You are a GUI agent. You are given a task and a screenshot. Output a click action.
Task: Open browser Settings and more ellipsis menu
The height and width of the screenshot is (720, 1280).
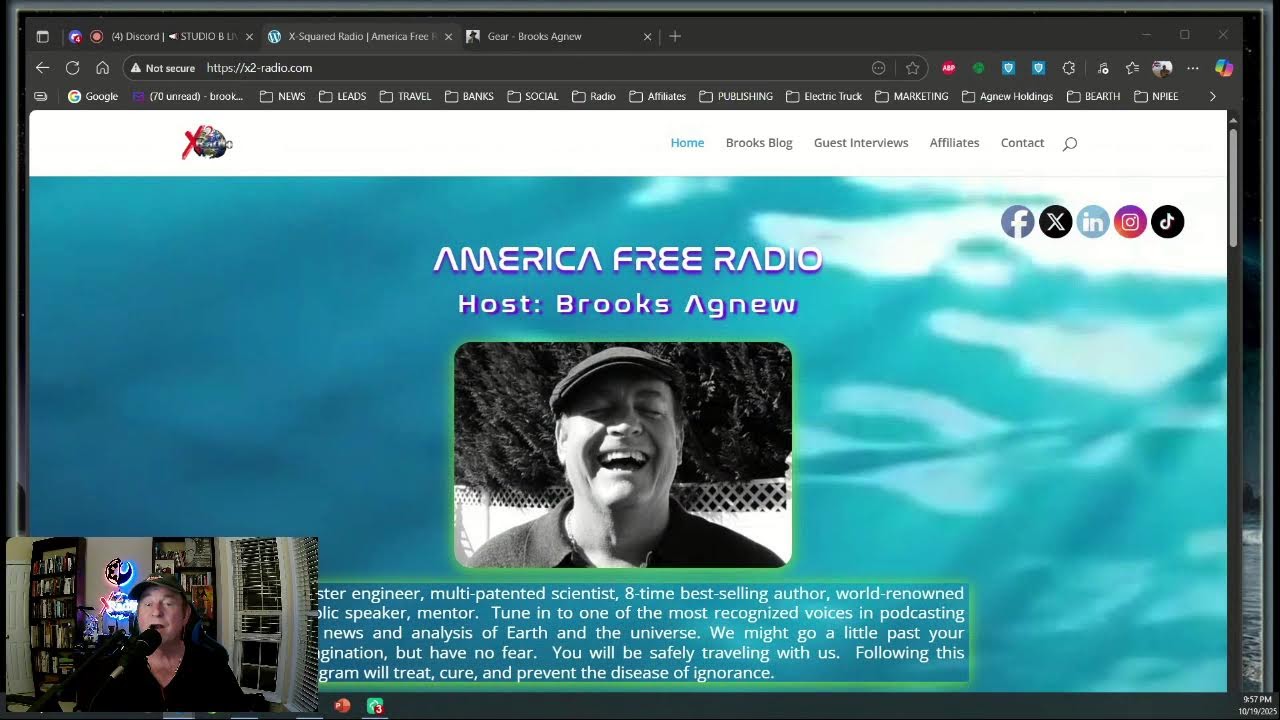point(1193,68)
